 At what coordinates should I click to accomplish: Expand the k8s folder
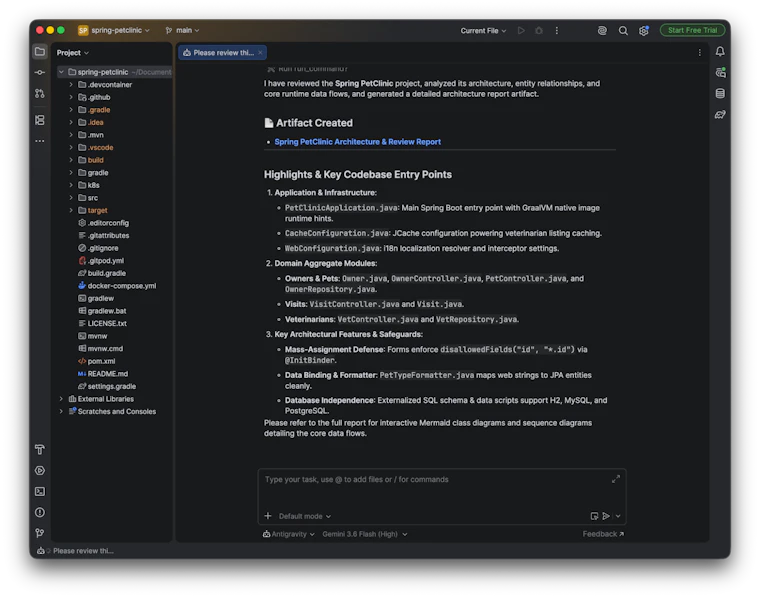point(71,185)
